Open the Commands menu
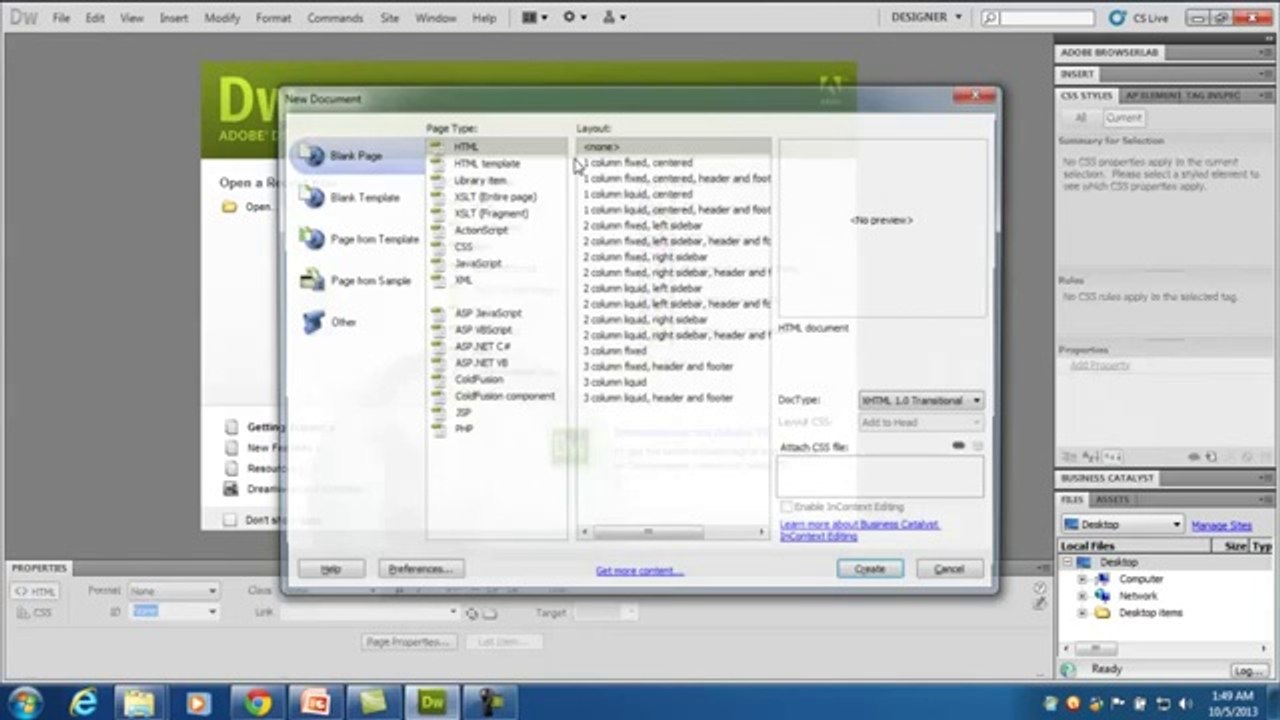This screenshot has width=1280, height=720. [335, 18]
